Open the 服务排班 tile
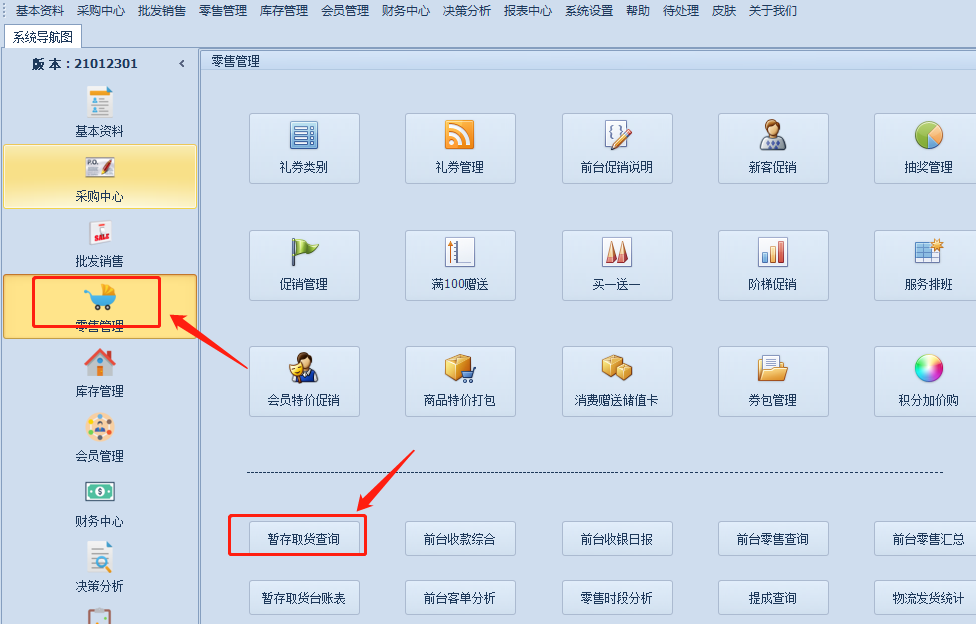The image size is (976, 624). tap(927, 265)
